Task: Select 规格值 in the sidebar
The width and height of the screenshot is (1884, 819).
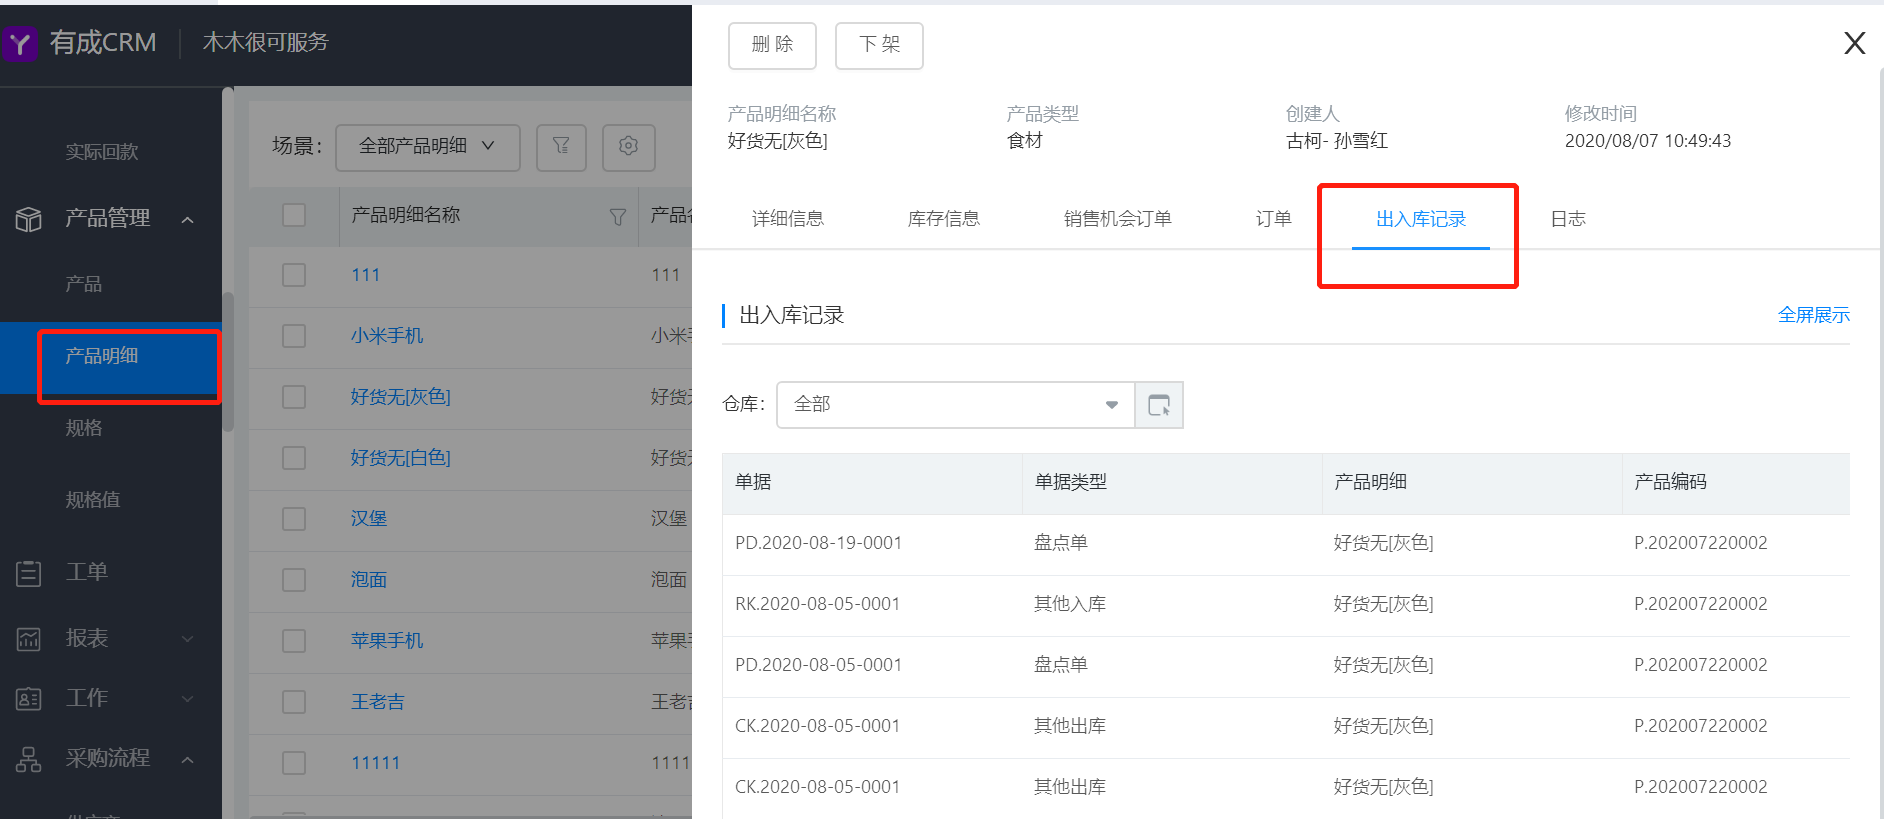Action: coord(93,500)
